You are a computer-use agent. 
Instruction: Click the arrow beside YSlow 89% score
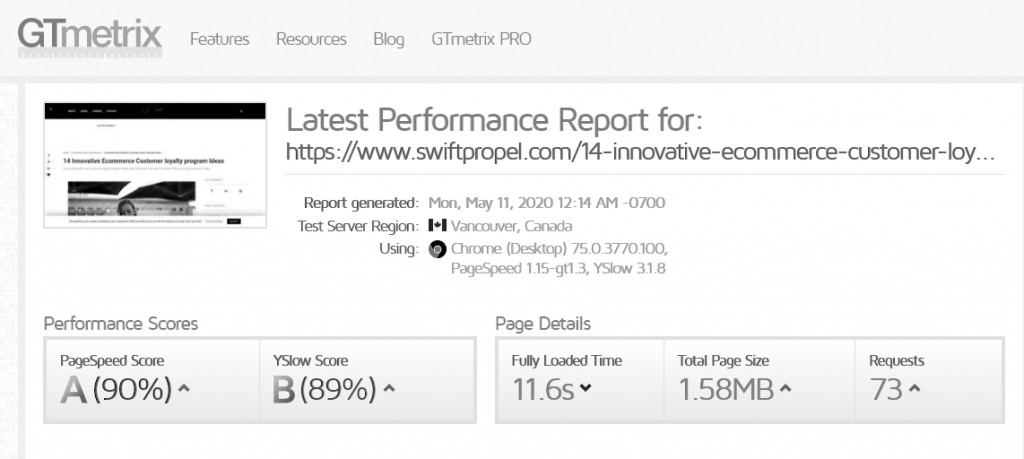[389, 389]
